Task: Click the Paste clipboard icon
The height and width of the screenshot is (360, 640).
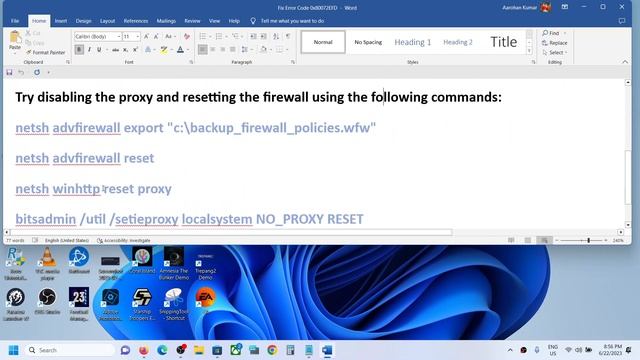Action: pyautogui.click(x=15, y=38)
